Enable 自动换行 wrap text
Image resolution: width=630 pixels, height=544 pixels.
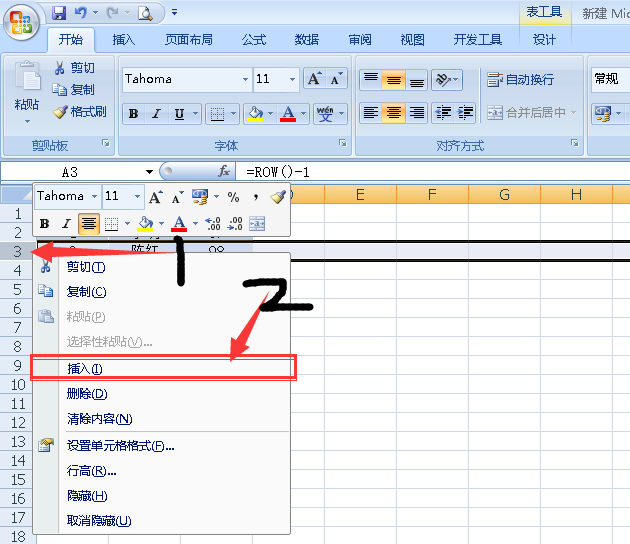pyautogui.click(x=520, y=80)
